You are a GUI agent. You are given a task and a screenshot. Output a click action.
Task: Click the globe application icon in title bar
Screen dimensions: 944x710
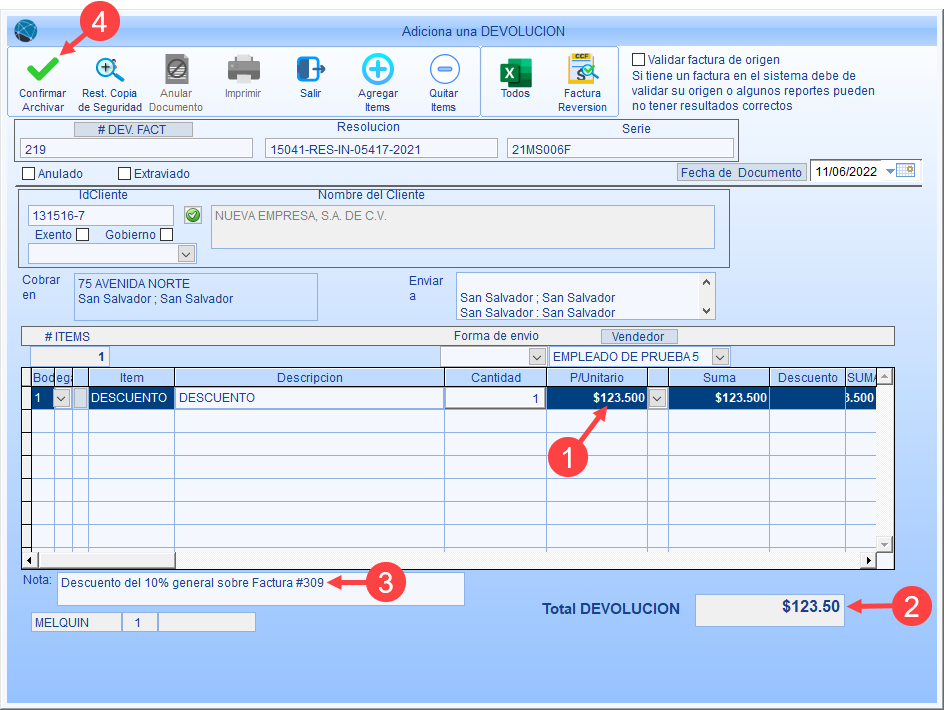coord(26,31)
